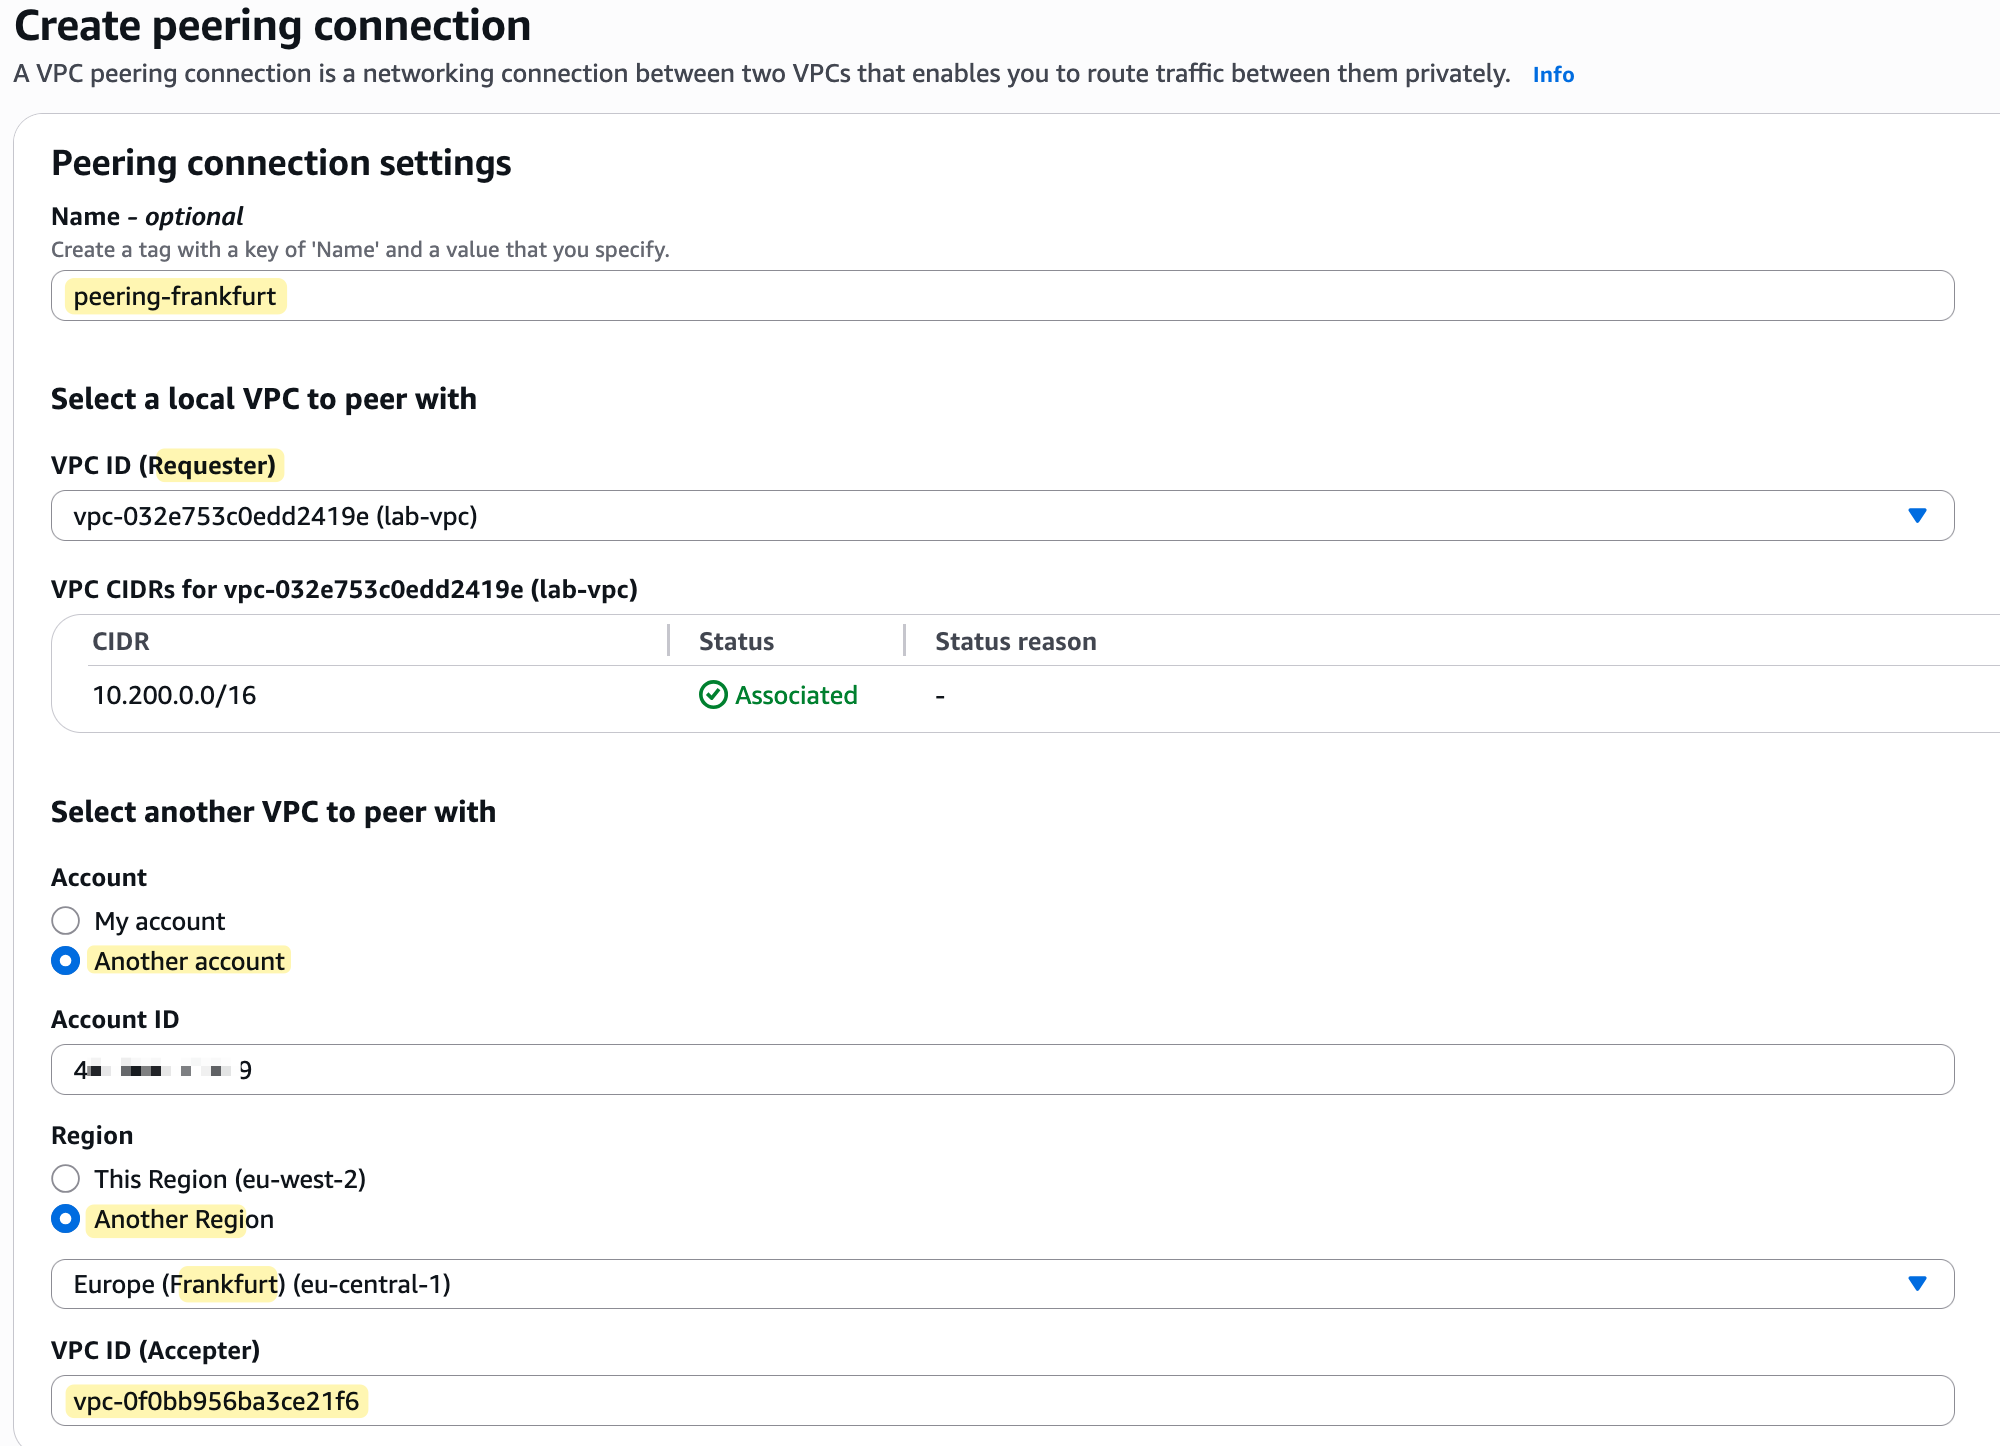Open the Europe (Frankfurt) region selector
The width and height of the screenshot is (2000, 1446).
(980, 1284)
